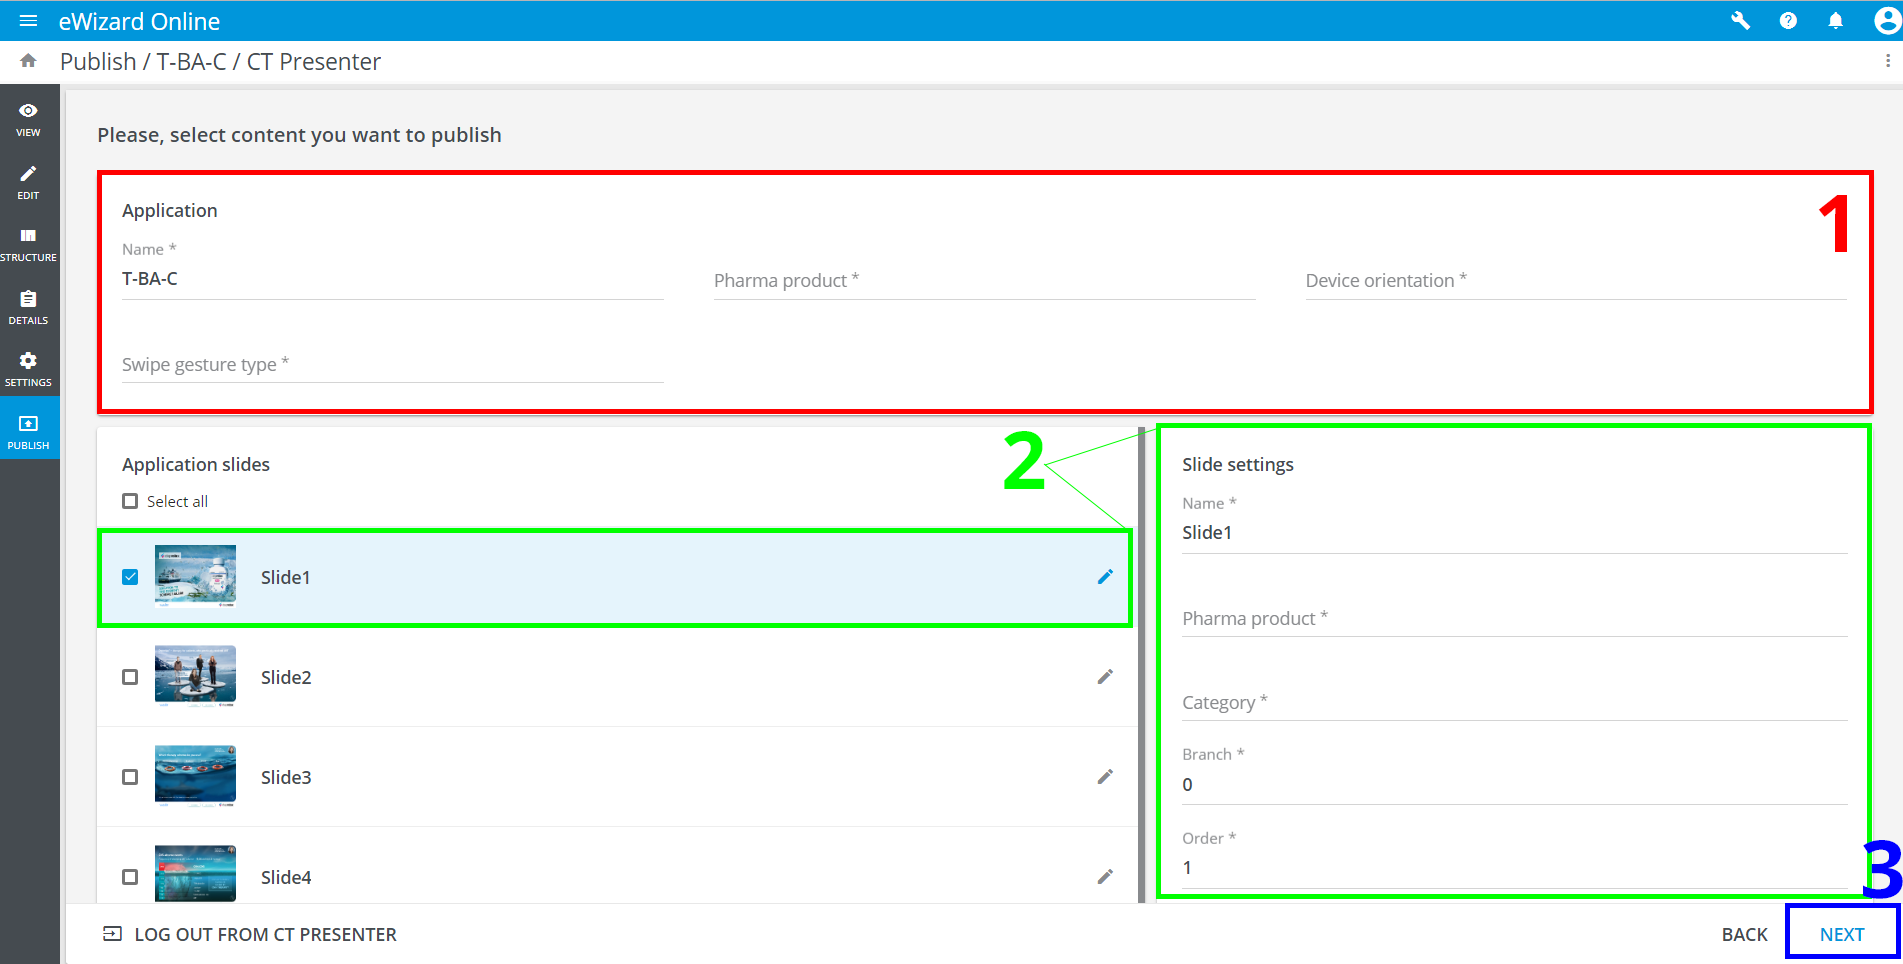Open the hamburger navigation menu
This screenshot has width=1903, height=964.
pos(28,21)
